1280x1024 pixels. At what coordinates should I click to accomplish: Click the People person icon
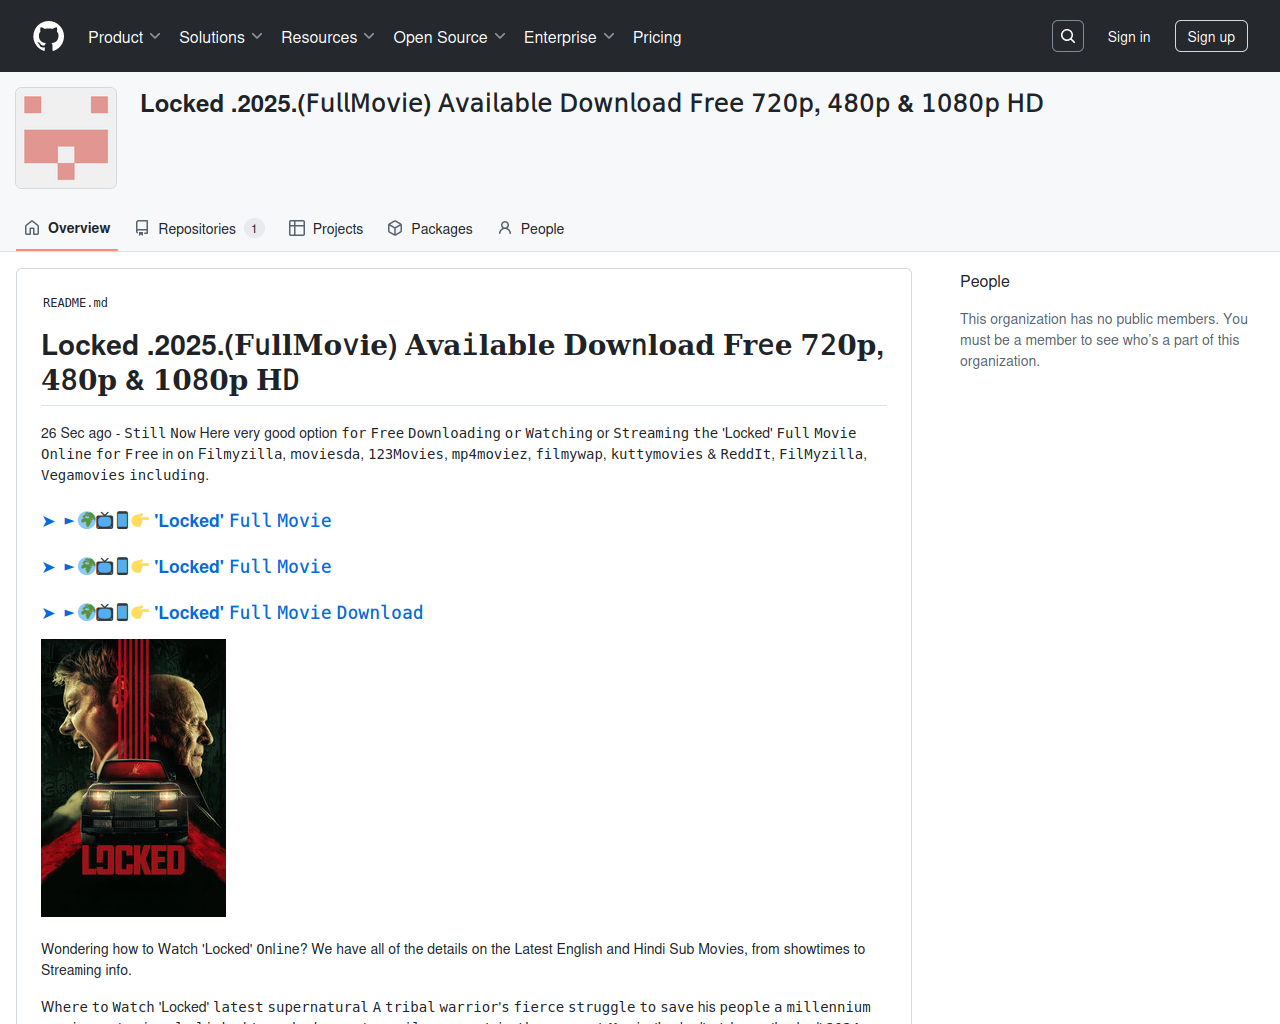pos(505,228)
